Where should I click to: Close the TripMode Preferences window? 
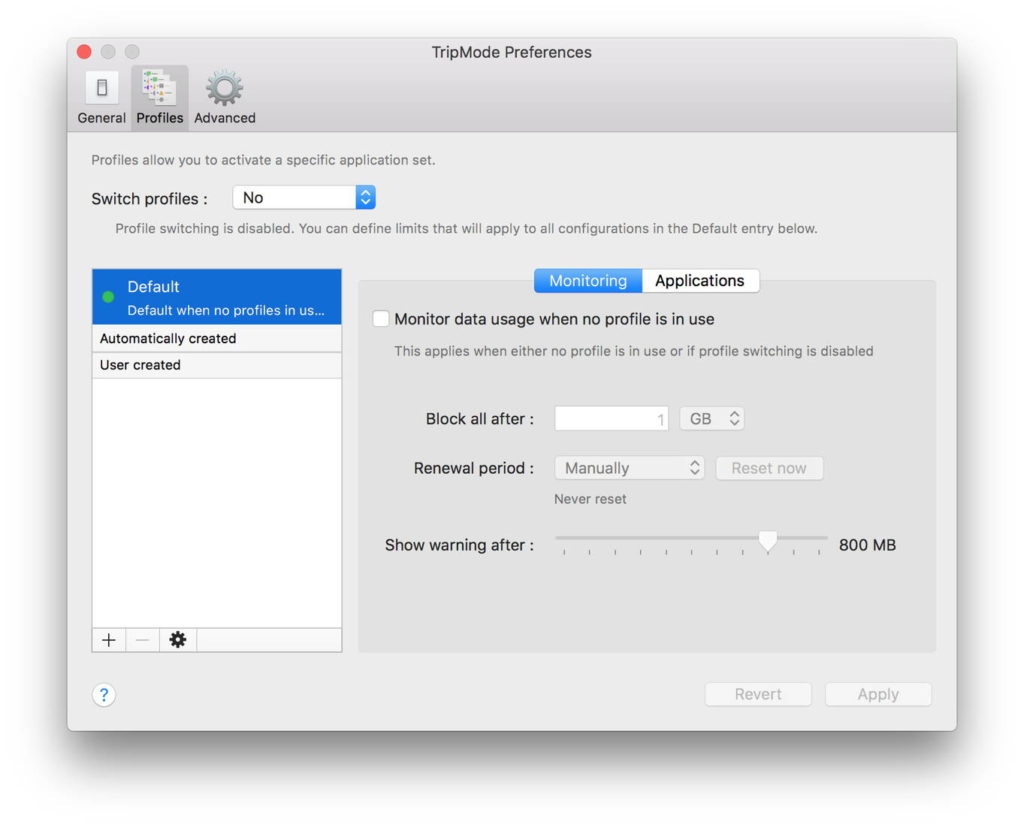84,52
